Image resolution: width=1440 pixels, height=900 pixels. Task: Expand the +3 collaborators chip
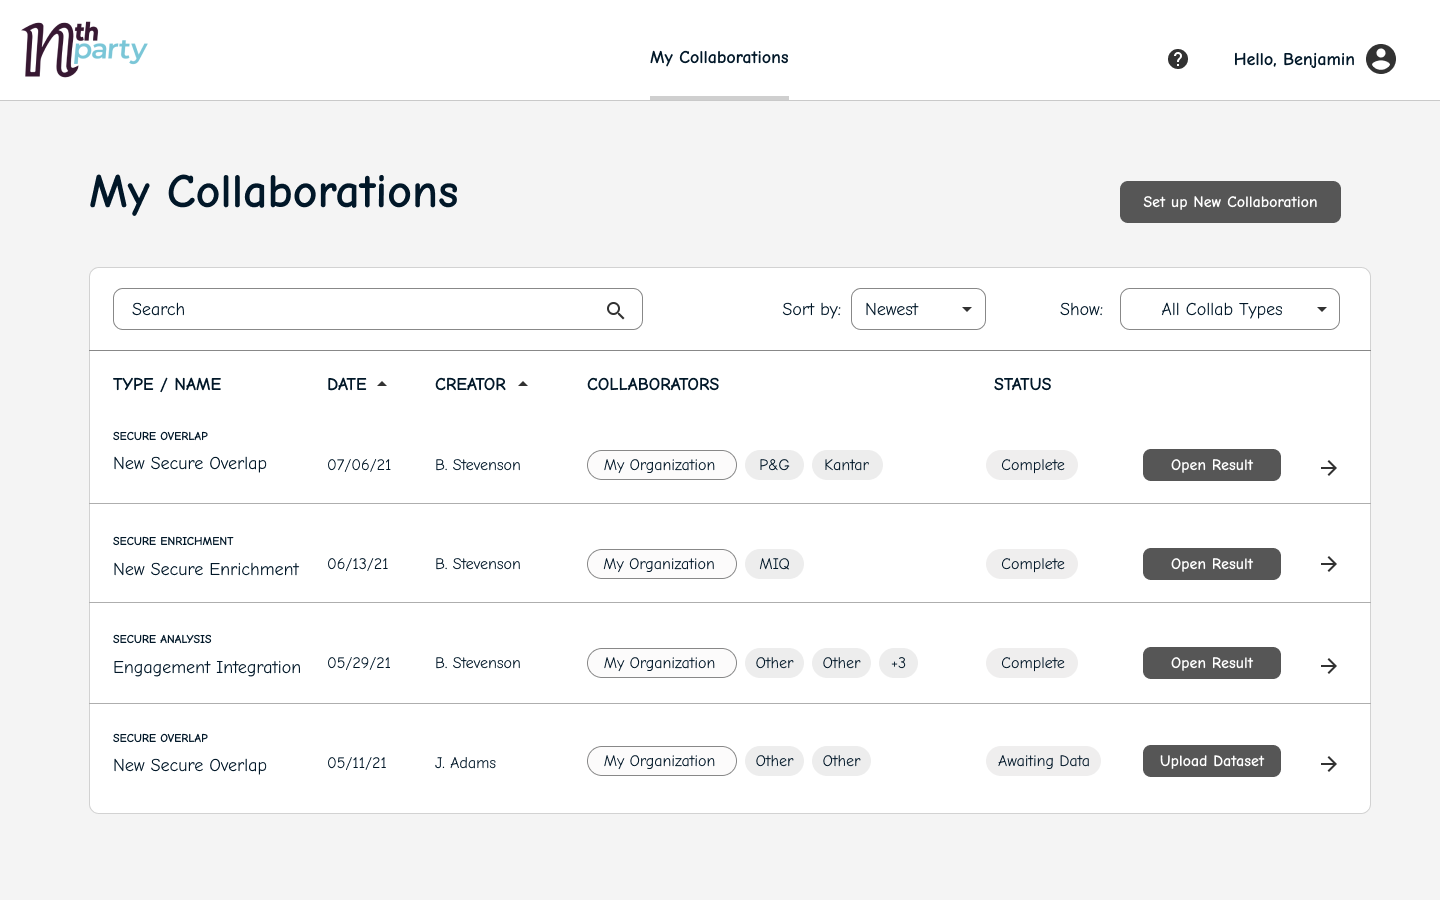click(x=898, y=663)
